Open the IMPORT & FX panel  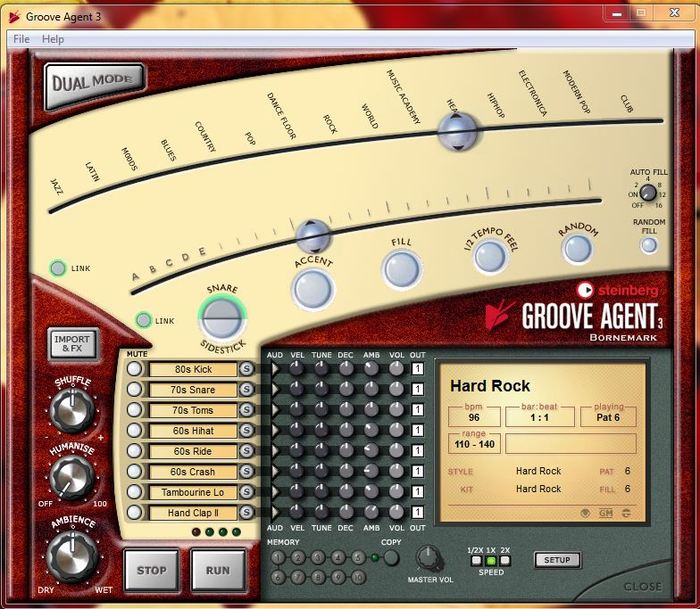(72, 344)
